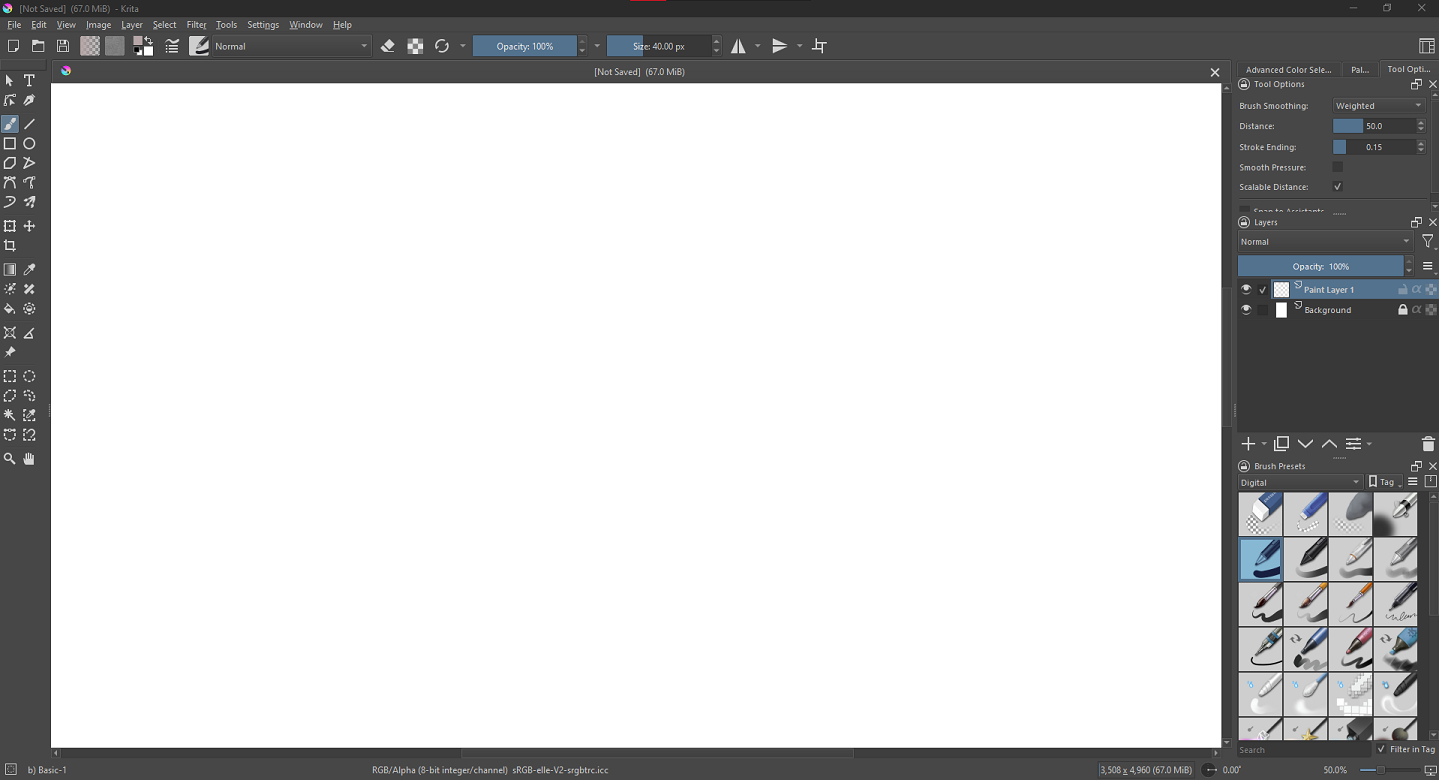This screenshot has height=780, width=1439.
Task: Switch to the Palette docker tab
Action: tap(1360, 70)
